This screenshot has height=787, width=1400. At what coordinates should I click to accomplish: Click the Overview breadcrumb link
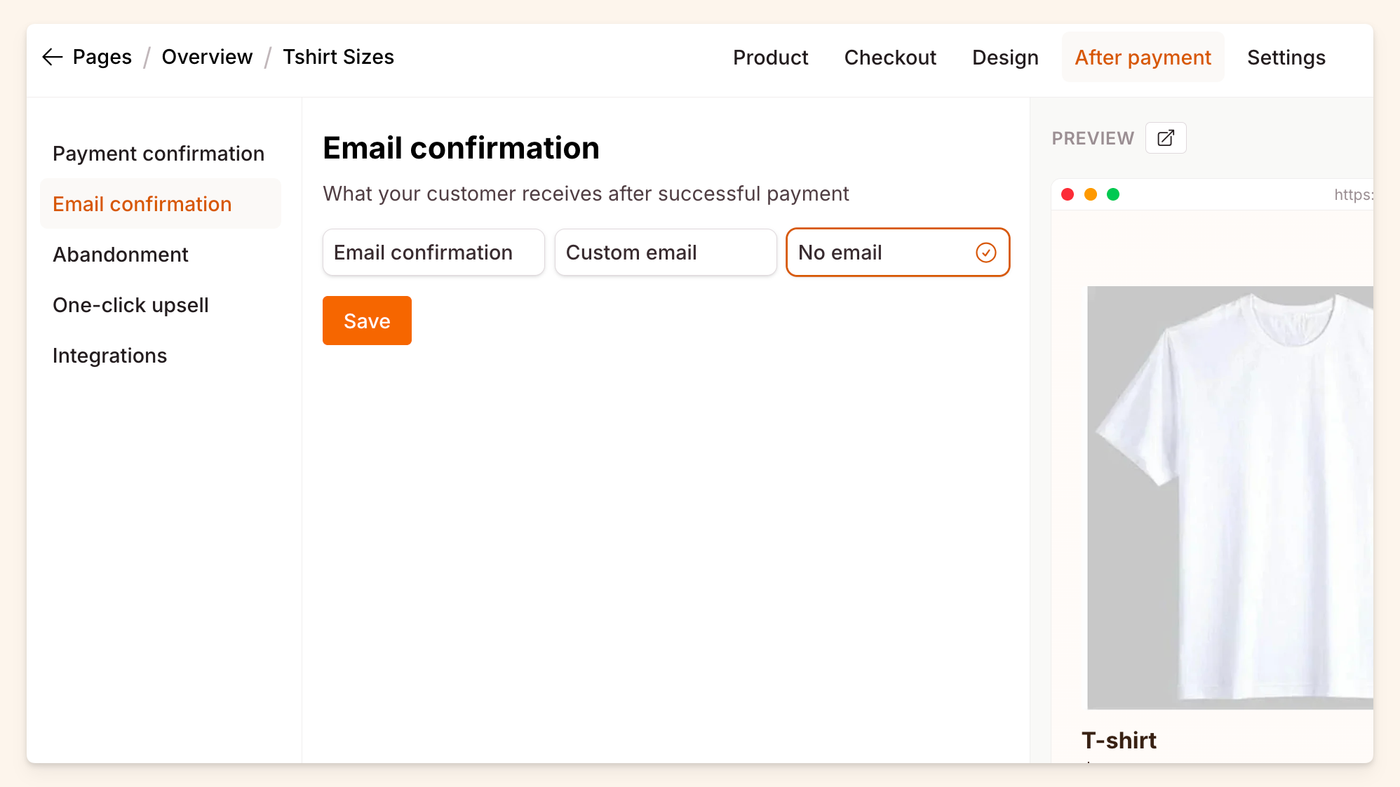(207, 57)
